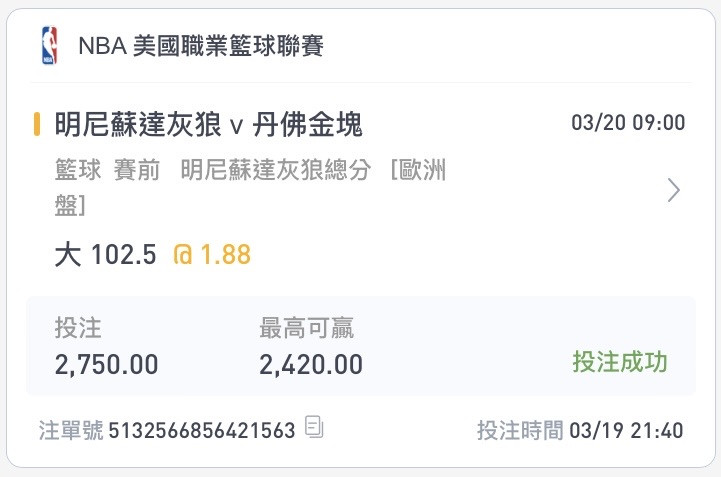The image size is (721, 477).
Task: Copy the bet slip number via copy icon
Action: tap(315, 427)
